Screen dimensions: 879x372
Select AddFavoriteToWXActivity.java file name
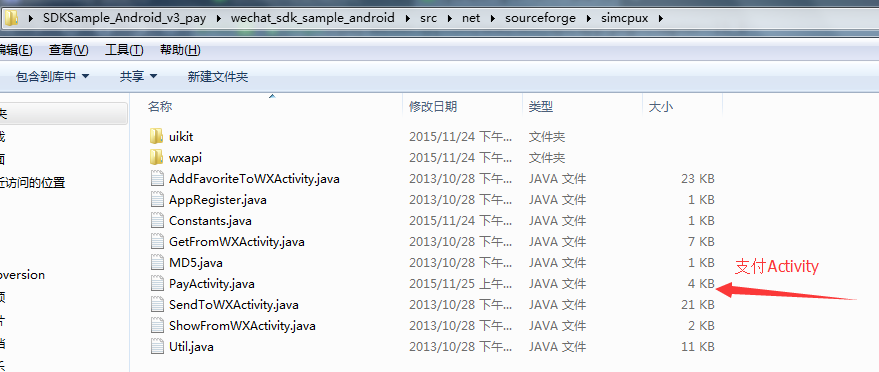click(x=254, y=179)
